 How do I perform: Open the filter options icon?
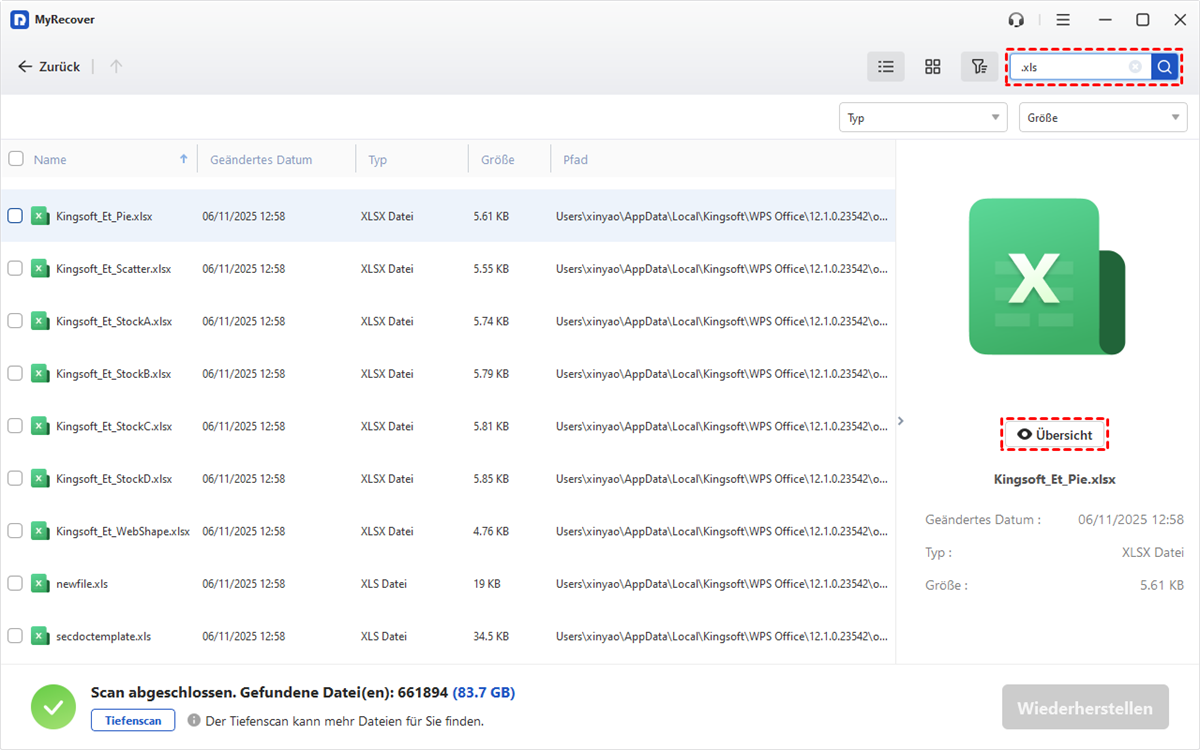click(x=979, y=67)
